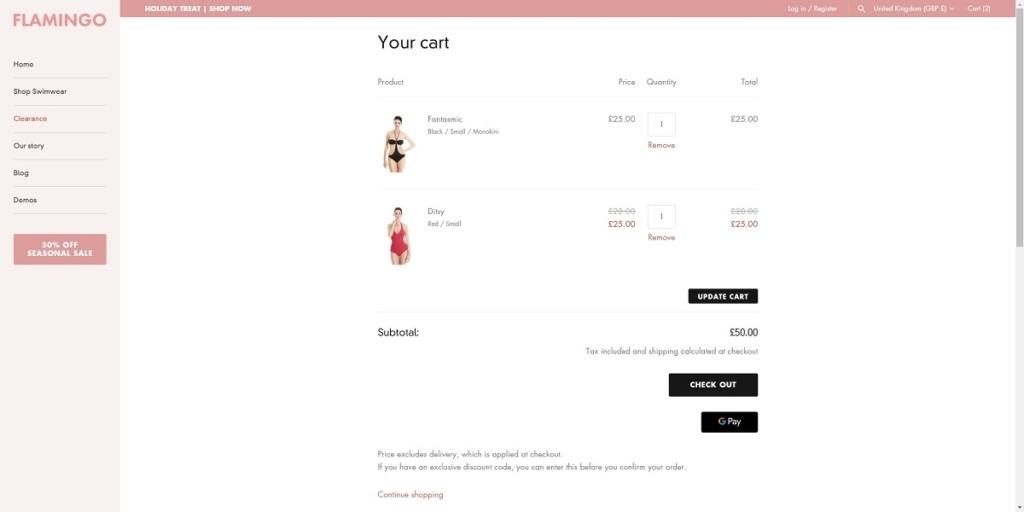Remove Fantasmic from the cart
1024x512 pixels.
(661, 145)
